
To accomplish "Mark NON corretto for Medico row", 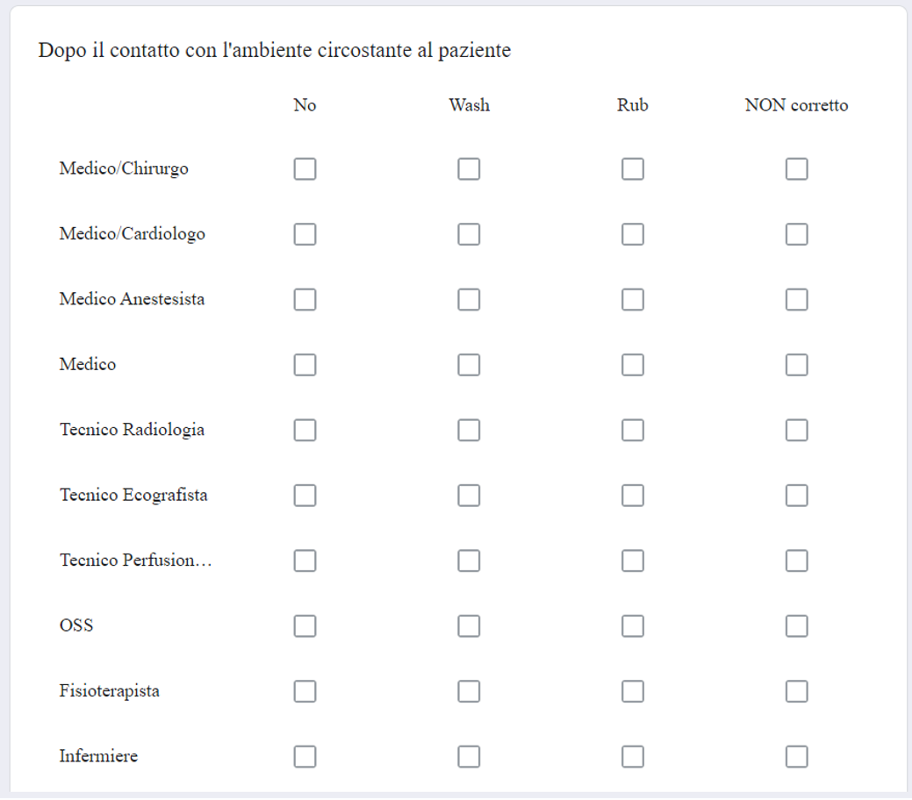I will click(797, 365).
